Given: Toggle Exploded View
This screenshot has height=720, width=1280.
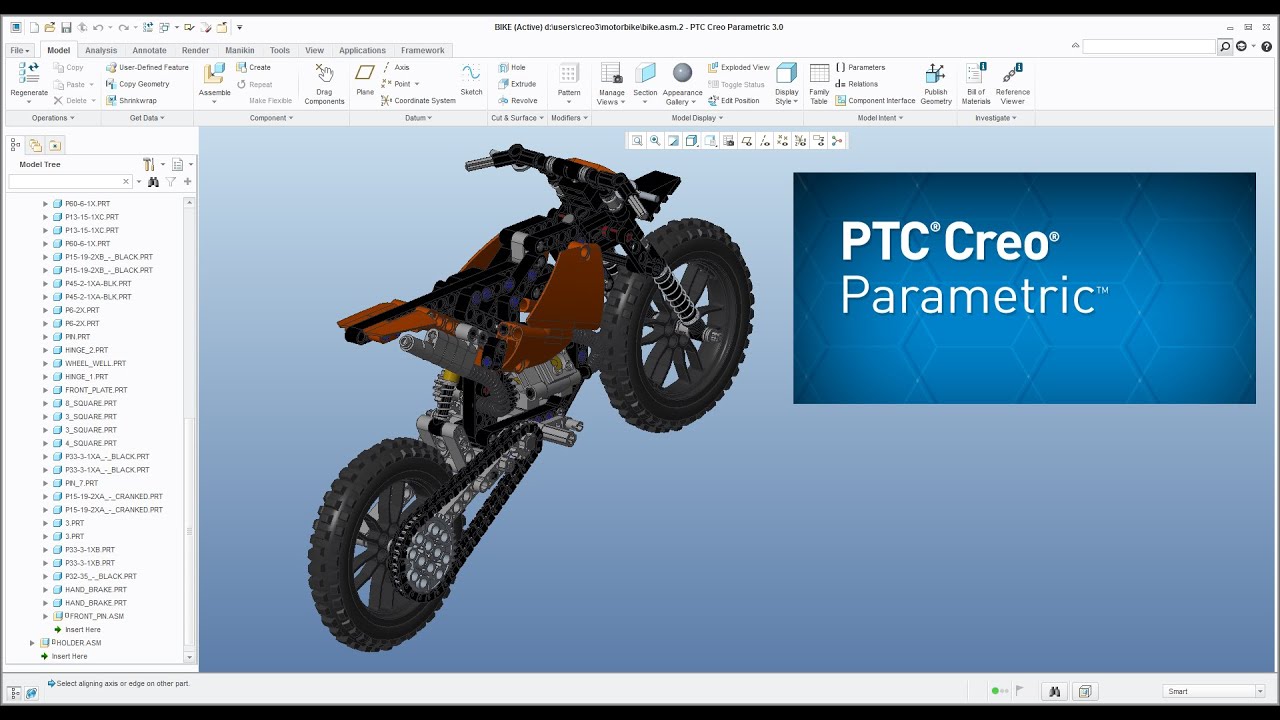Looking at the screenshot, I should point(738,67).
